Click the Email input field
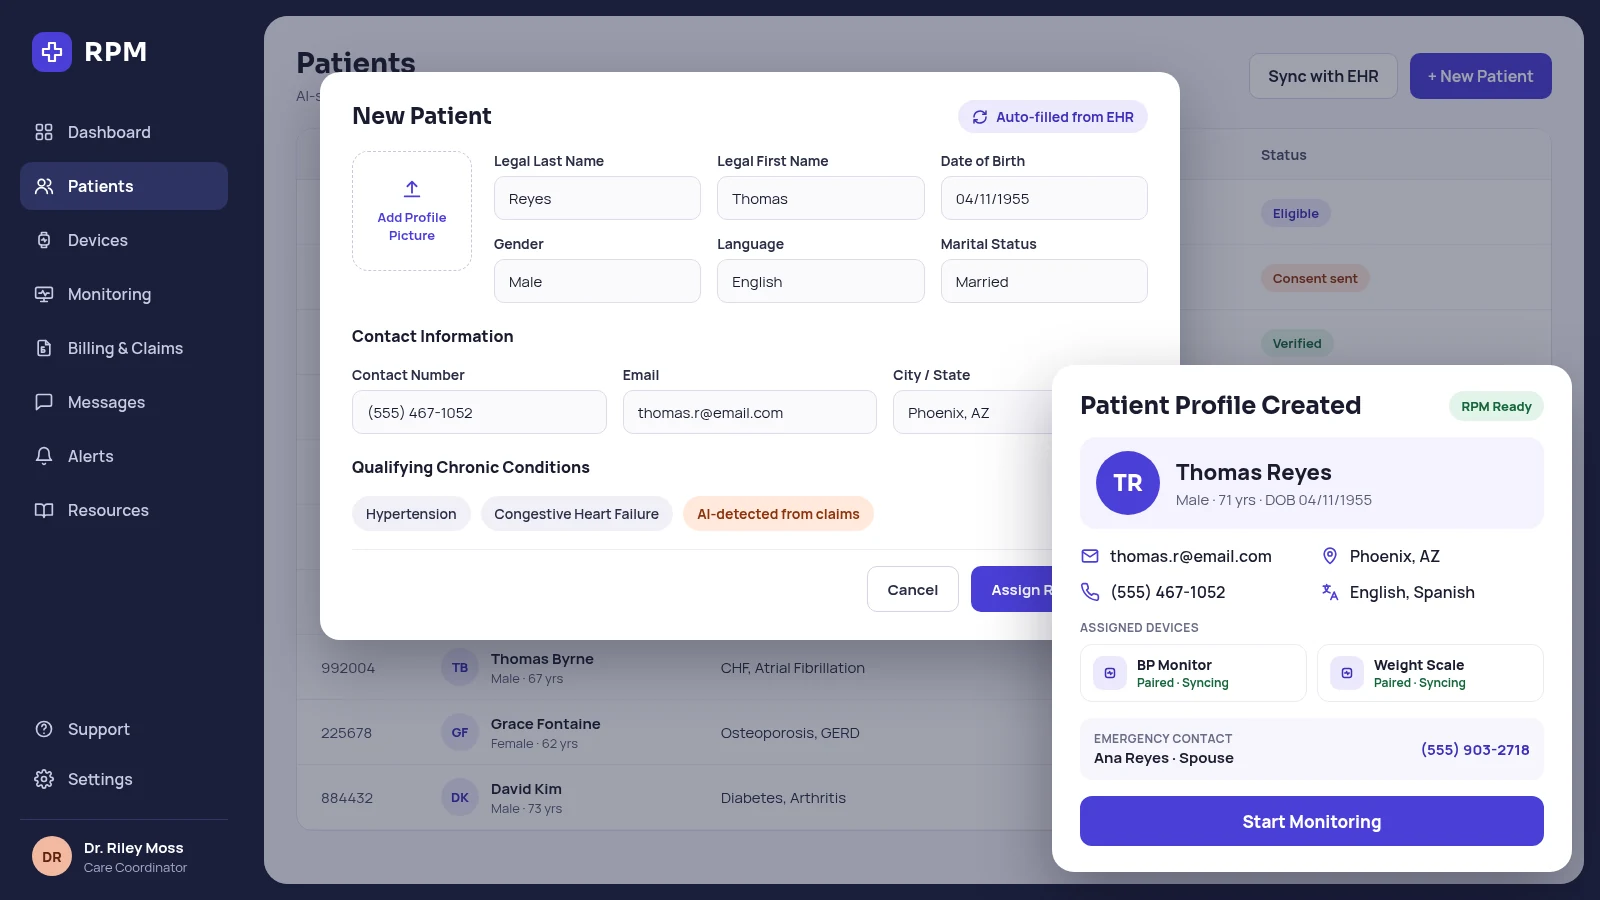1600x900 pixels. (x=750, y=412)
